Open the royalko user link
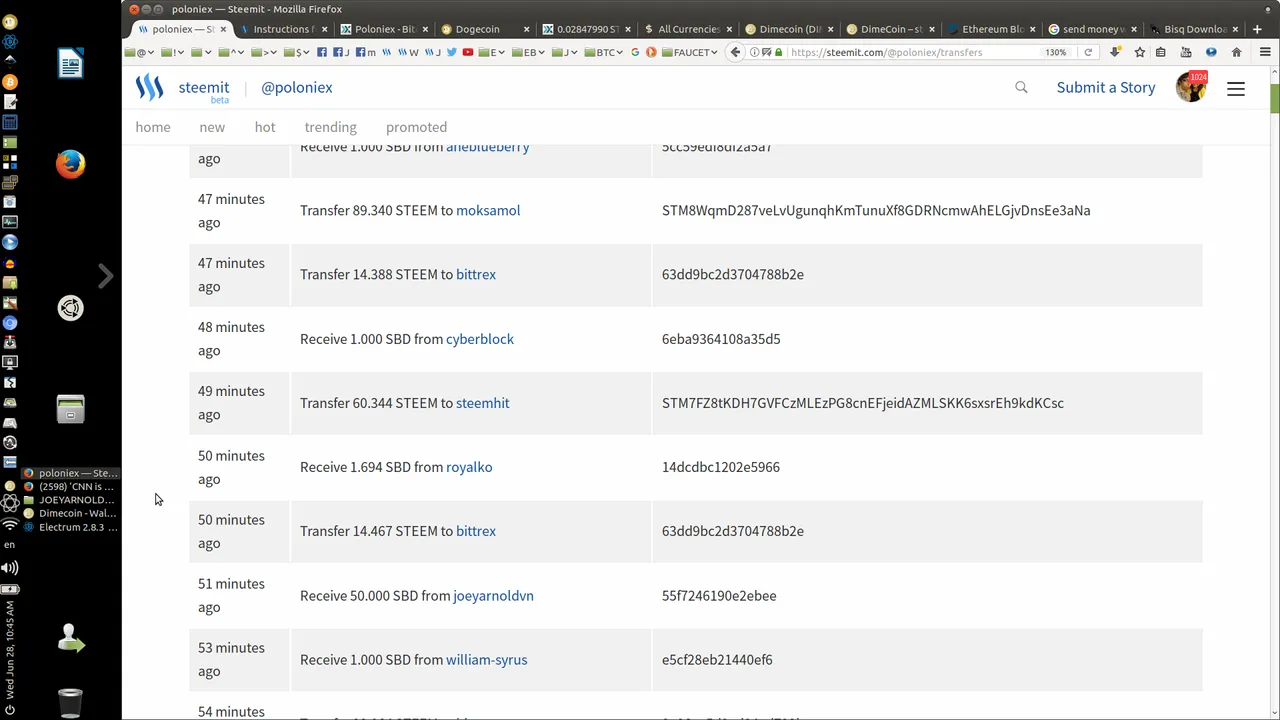This screenshot has width=1280, height=720. coord(469,467)
